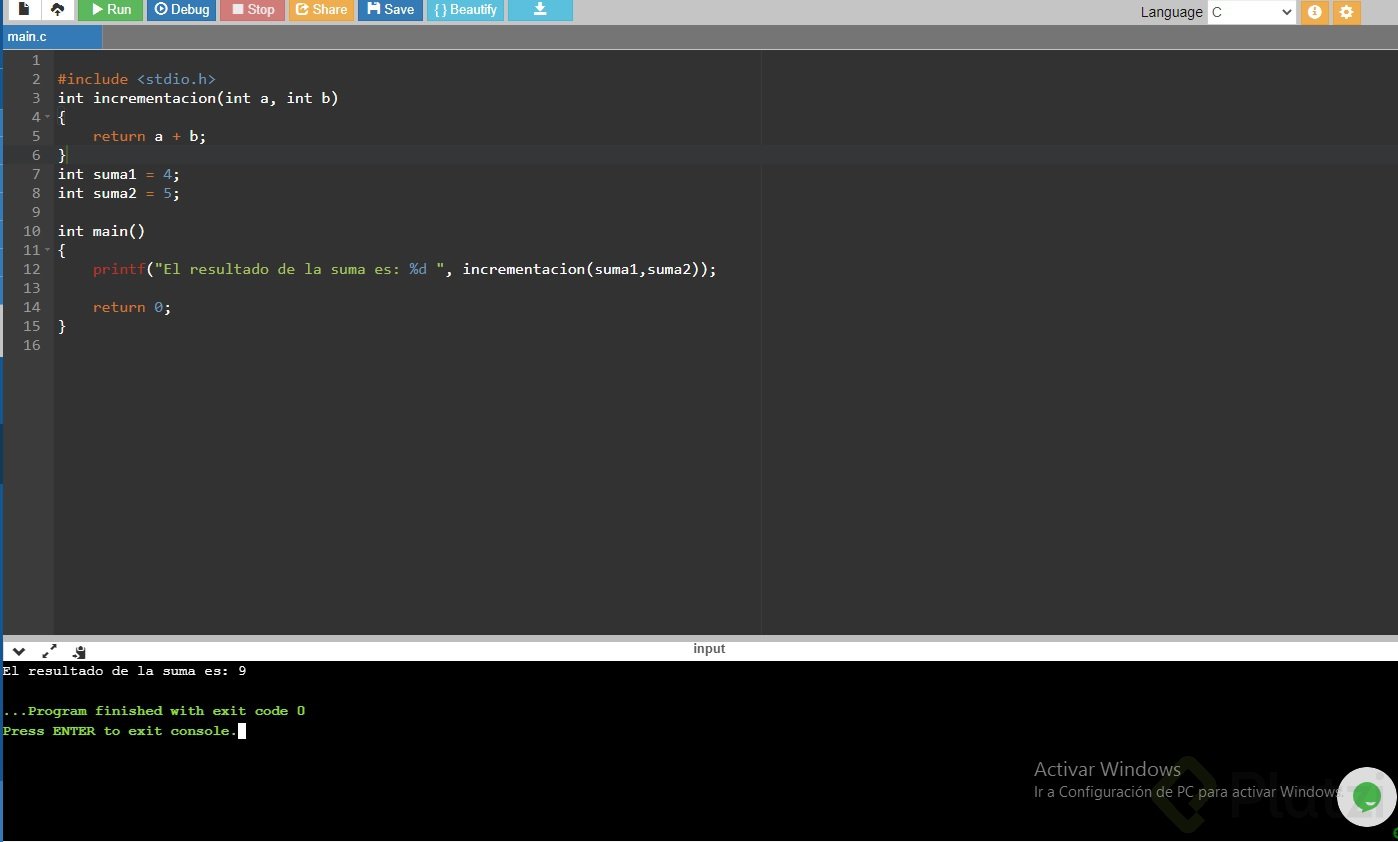The height and width of the screenshot is (842, 1398).
Task: Create a new file with the document icon
Action: pyautogui.click(x=24, y=10)
